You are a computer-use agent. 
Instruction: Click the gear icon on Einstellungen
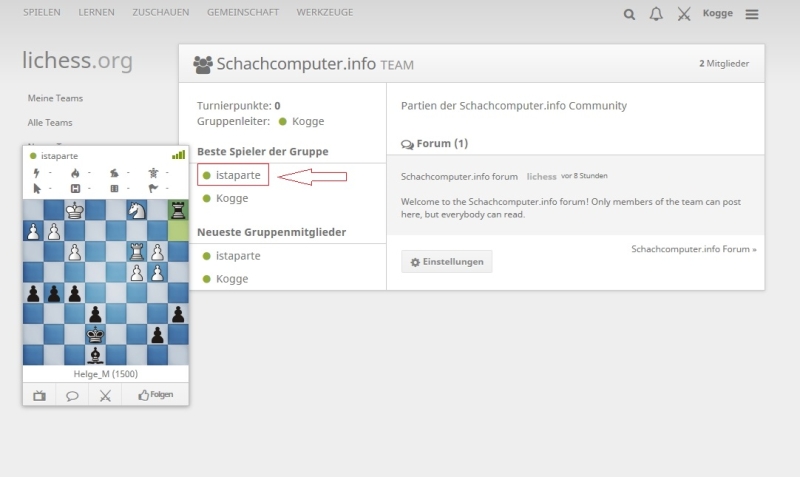pos(415,262)
